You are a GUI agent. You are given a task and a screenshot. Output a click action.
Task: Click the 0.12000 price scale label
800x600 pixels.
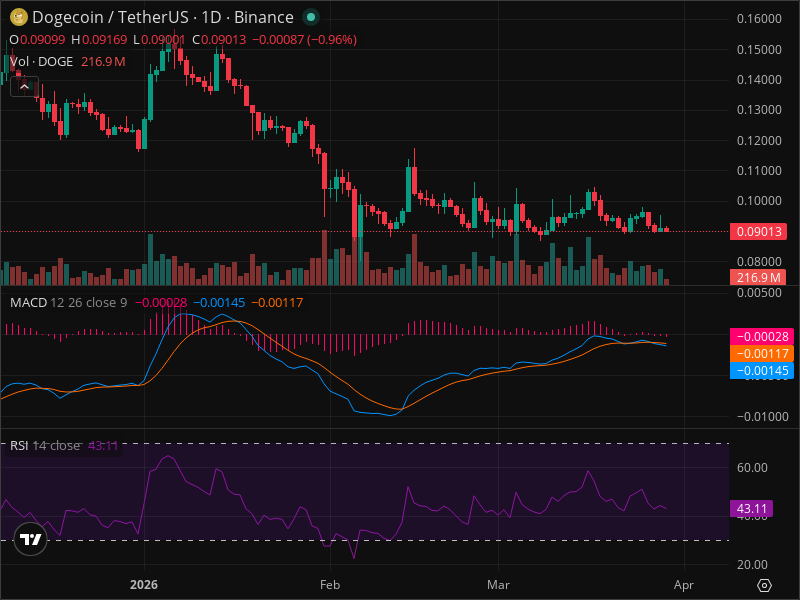coord(759,140)
